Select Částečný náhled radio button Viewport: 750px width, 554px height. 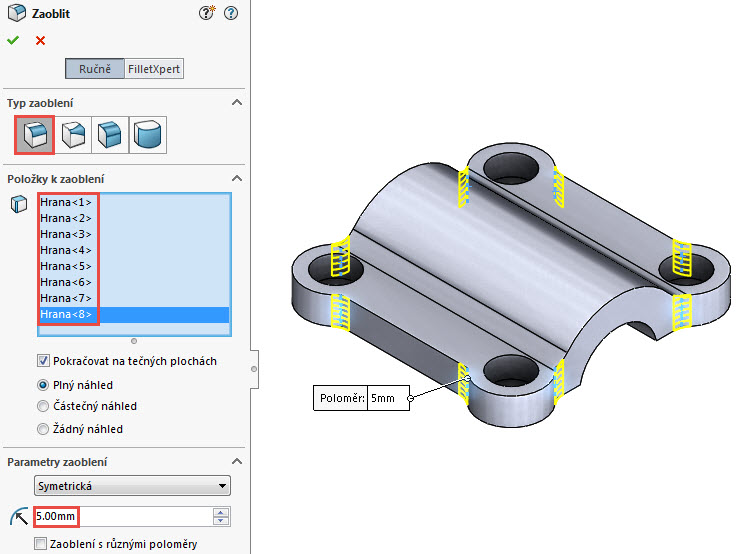point(43,406)
